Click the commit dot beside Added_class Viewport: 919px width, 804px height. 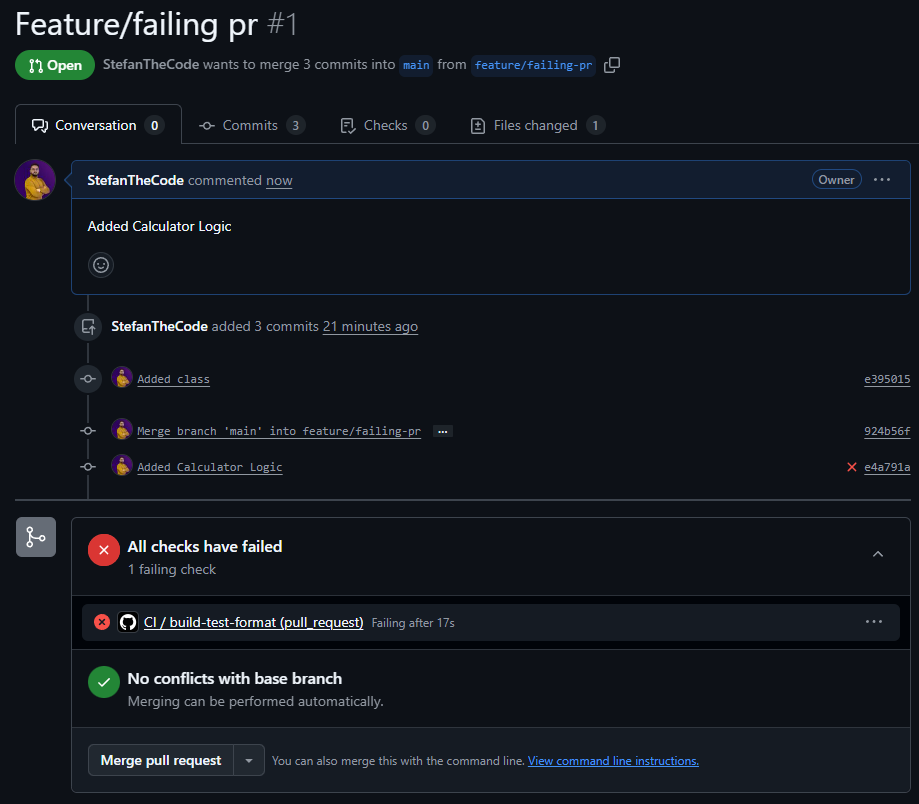click(87, 378)
